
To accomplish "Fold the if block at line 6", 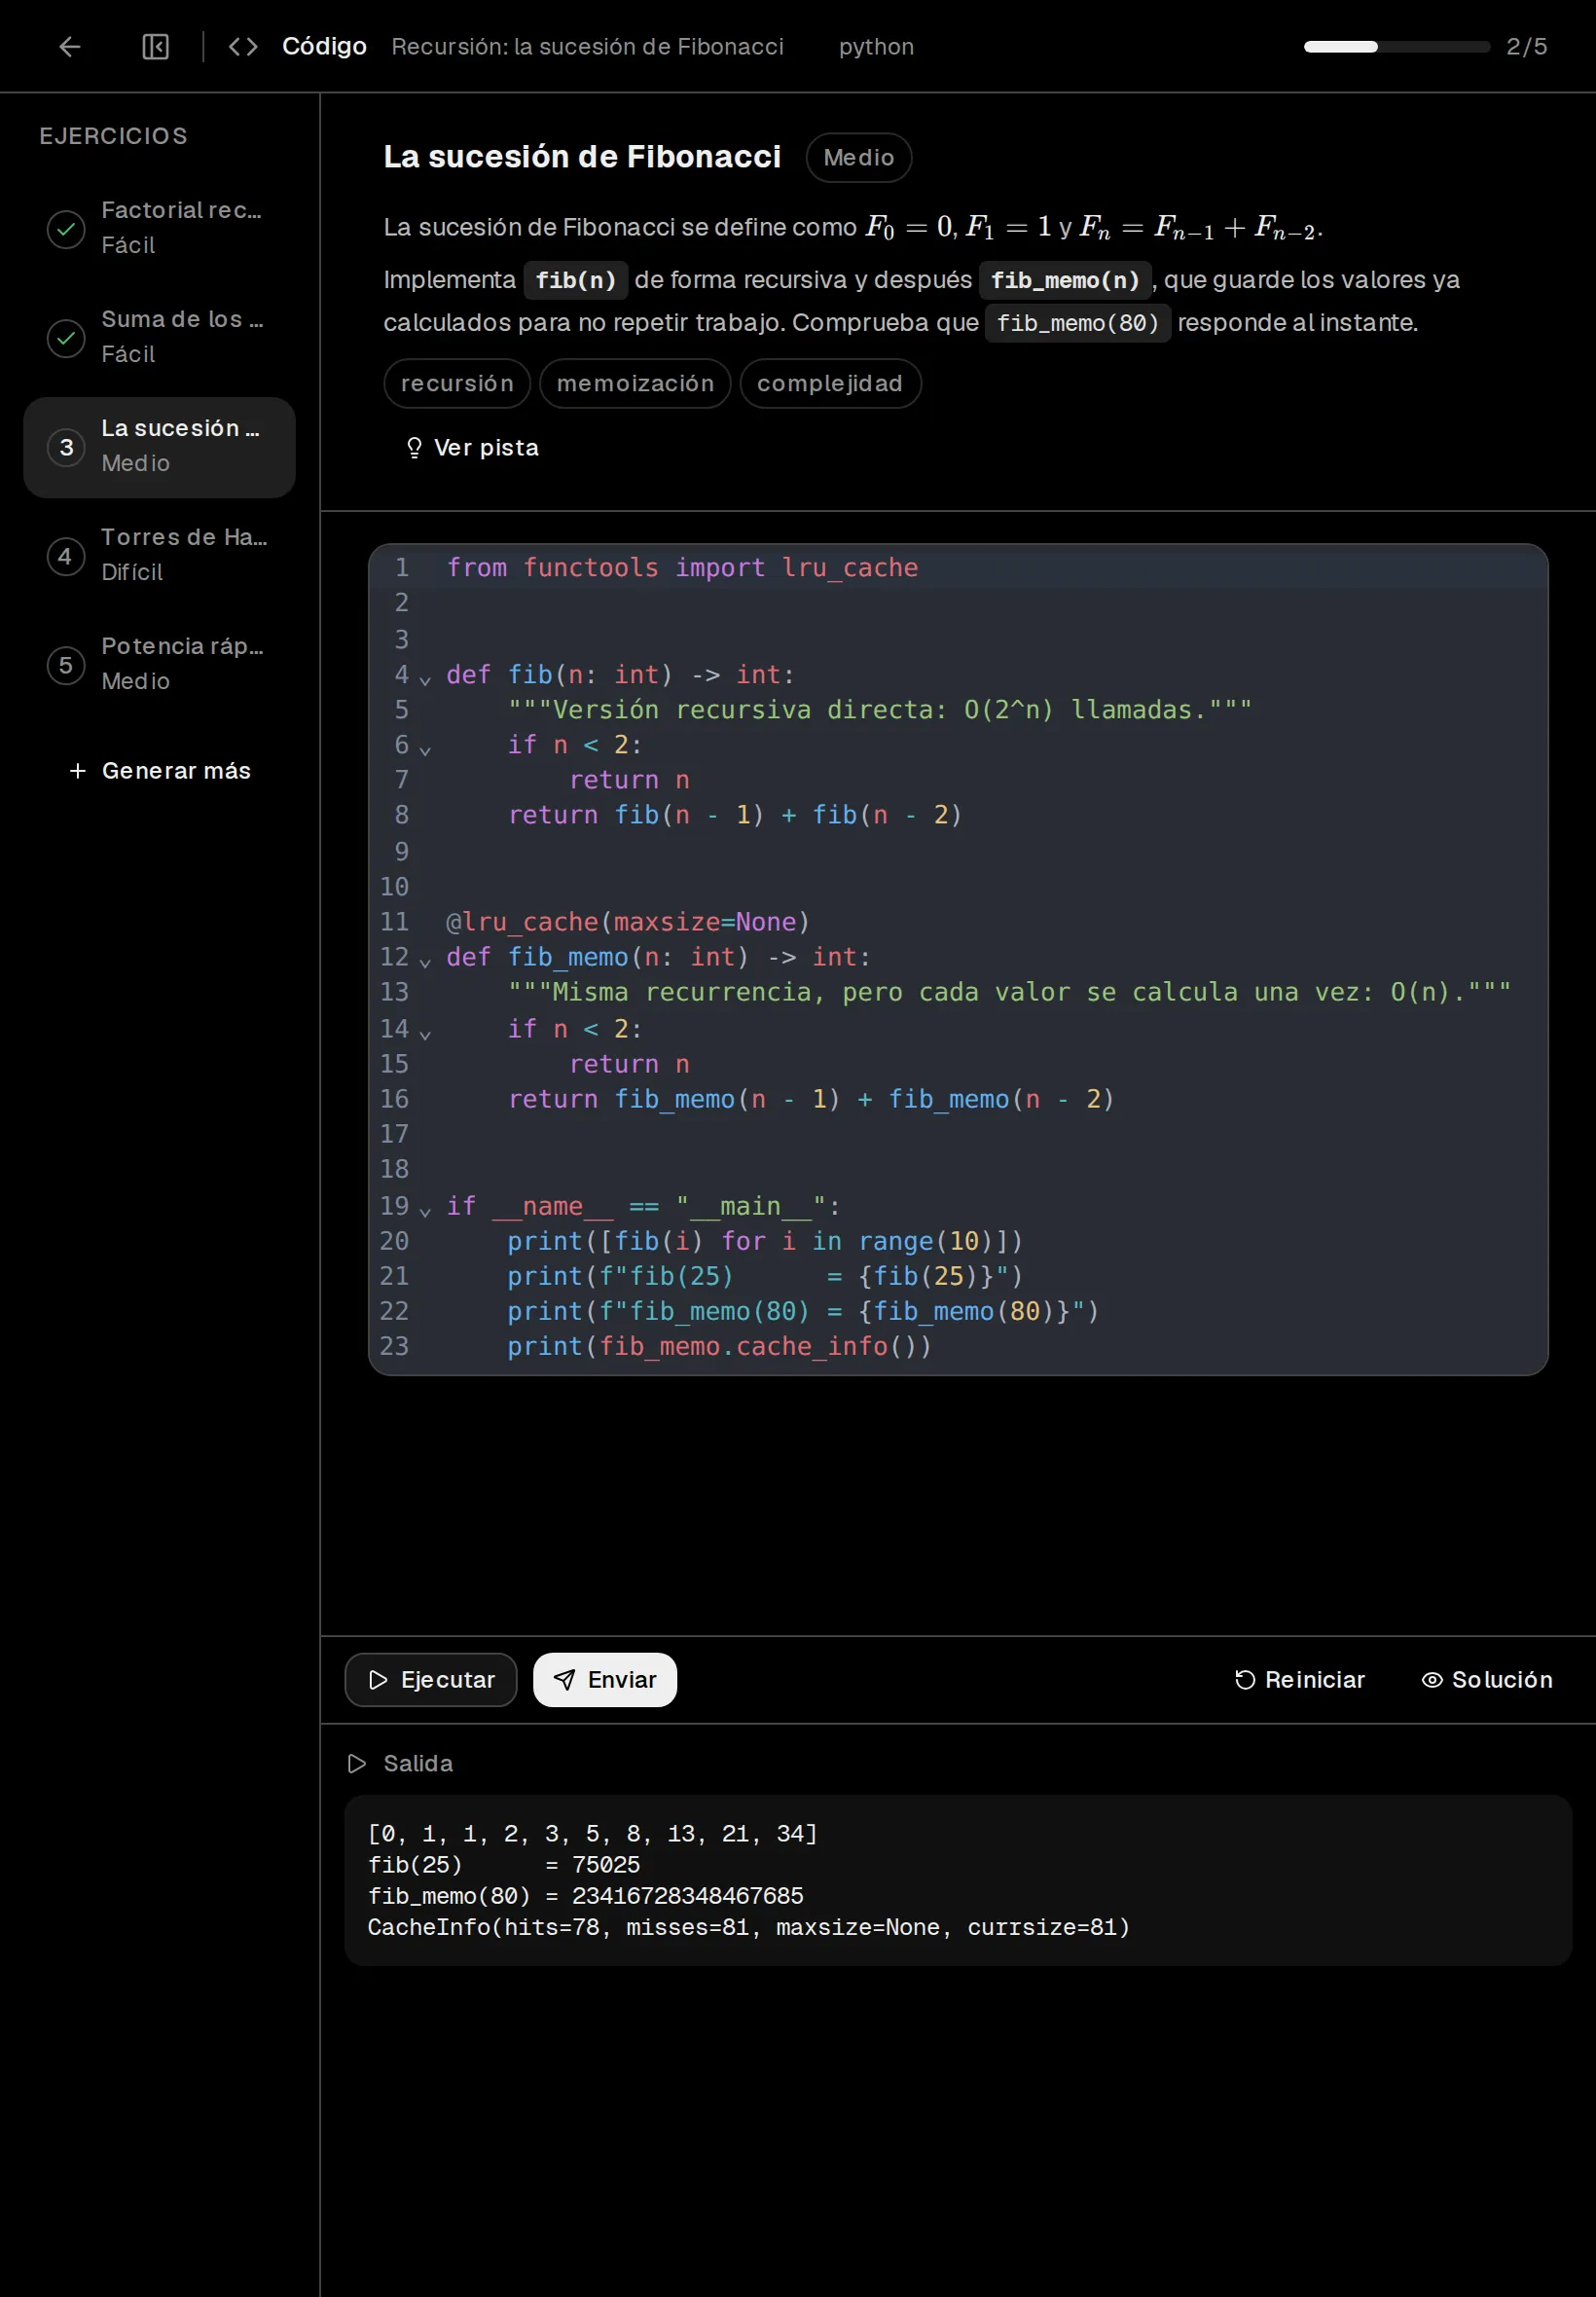I will pos(425,750).
